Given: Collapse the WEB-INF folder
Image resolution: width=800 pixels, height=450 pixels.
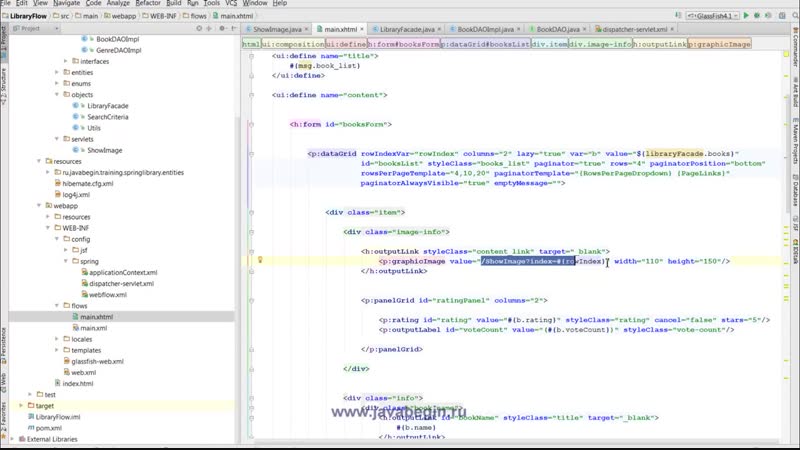Looking at the screenshot, I should point(48,228).
